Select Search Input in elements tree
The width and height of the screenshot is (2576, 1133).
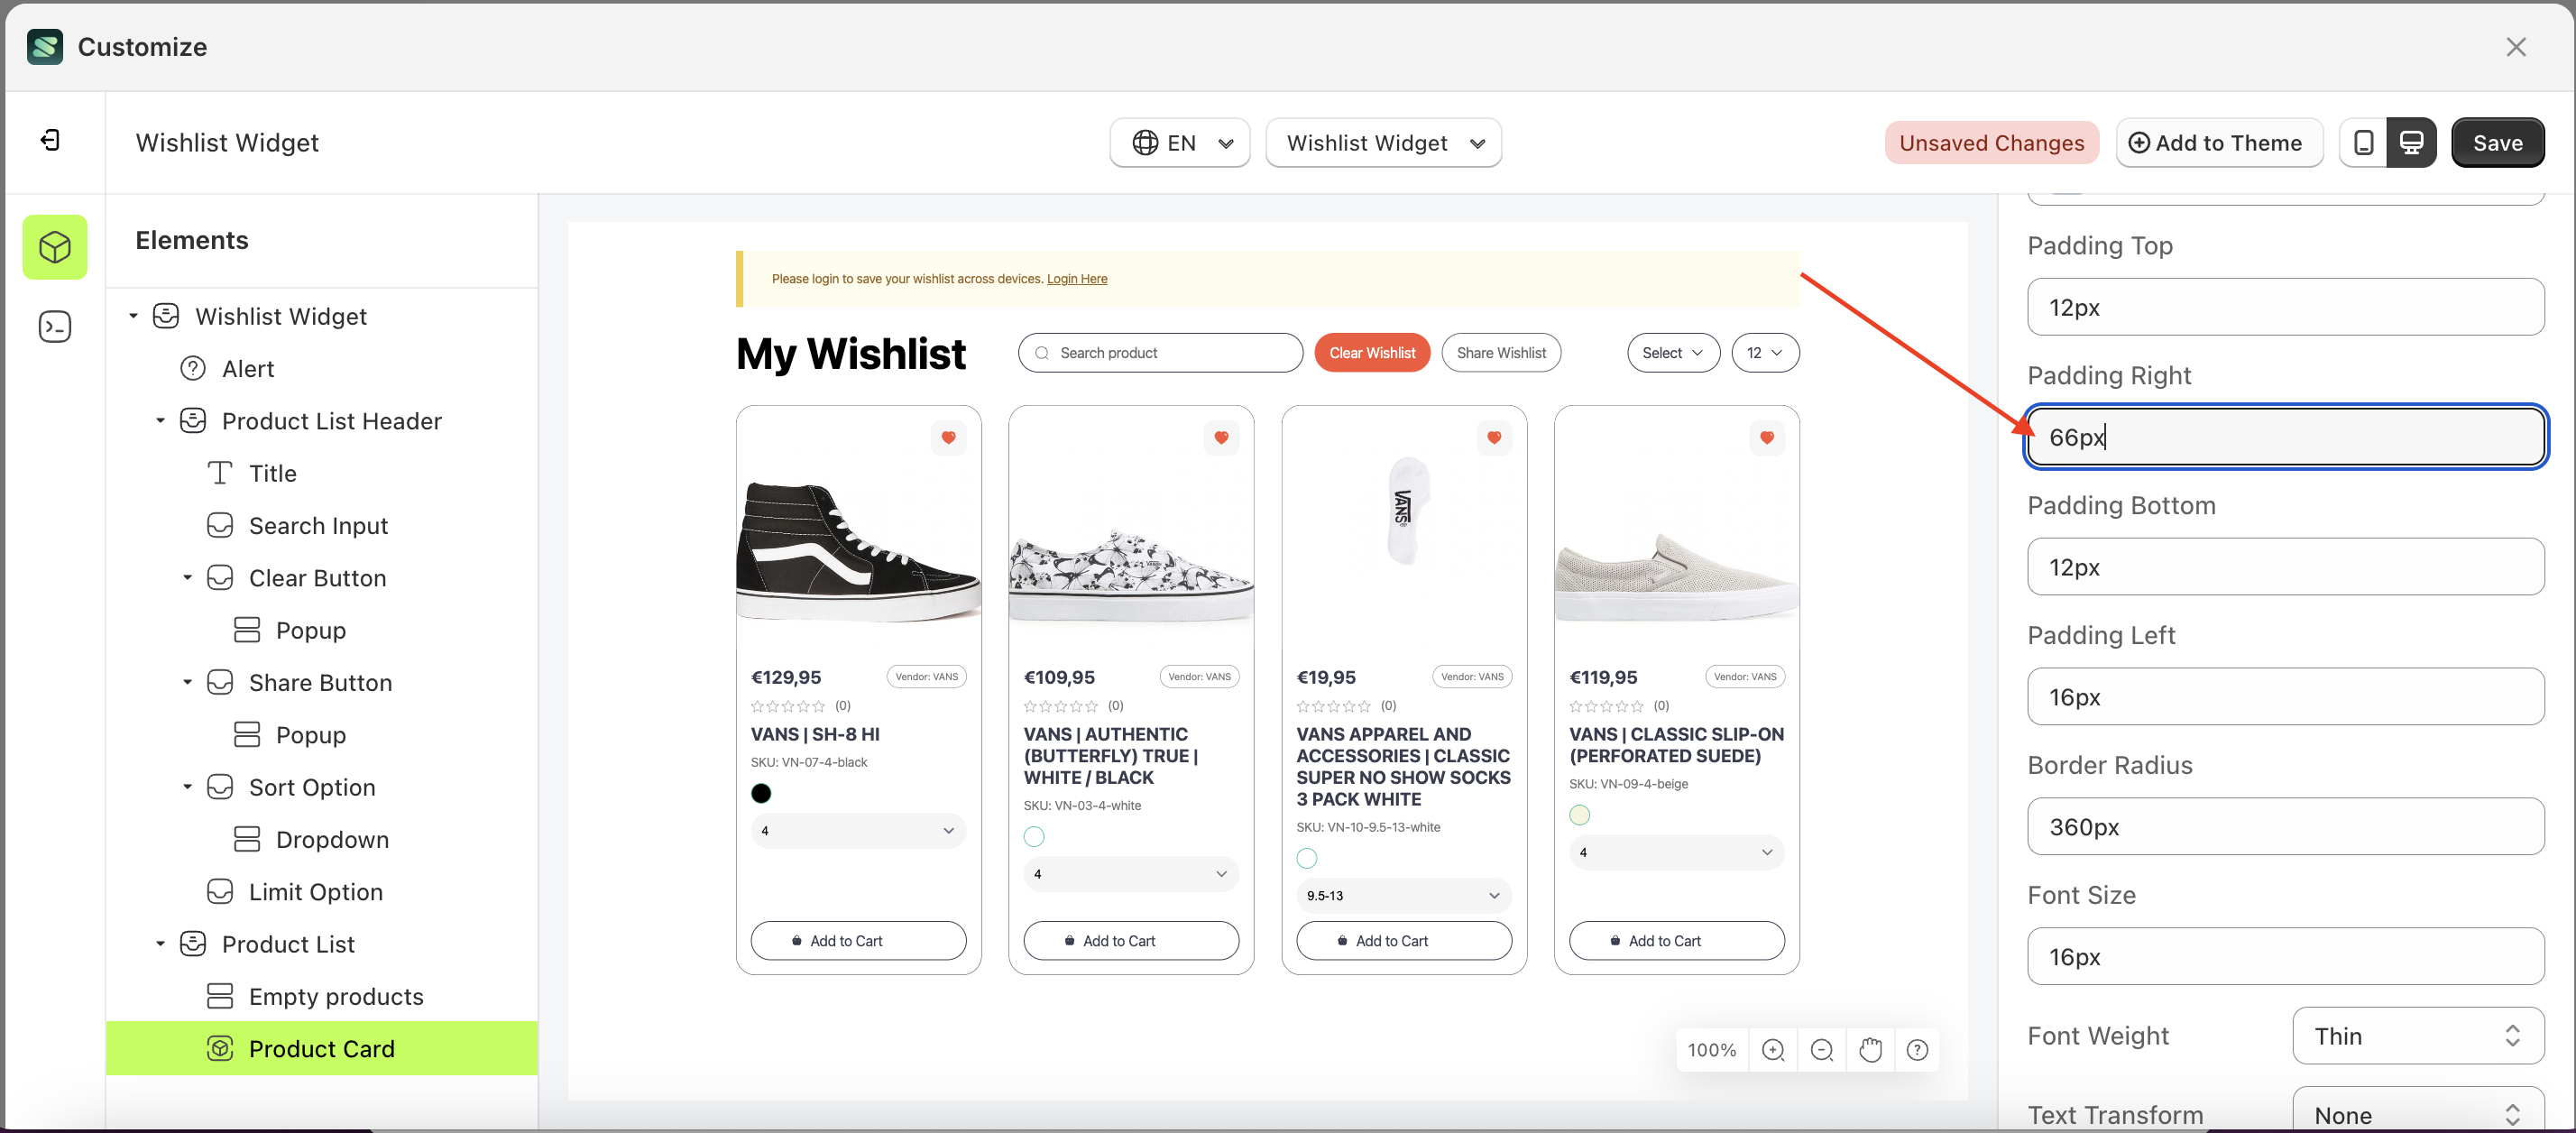(x=318, y=526)
